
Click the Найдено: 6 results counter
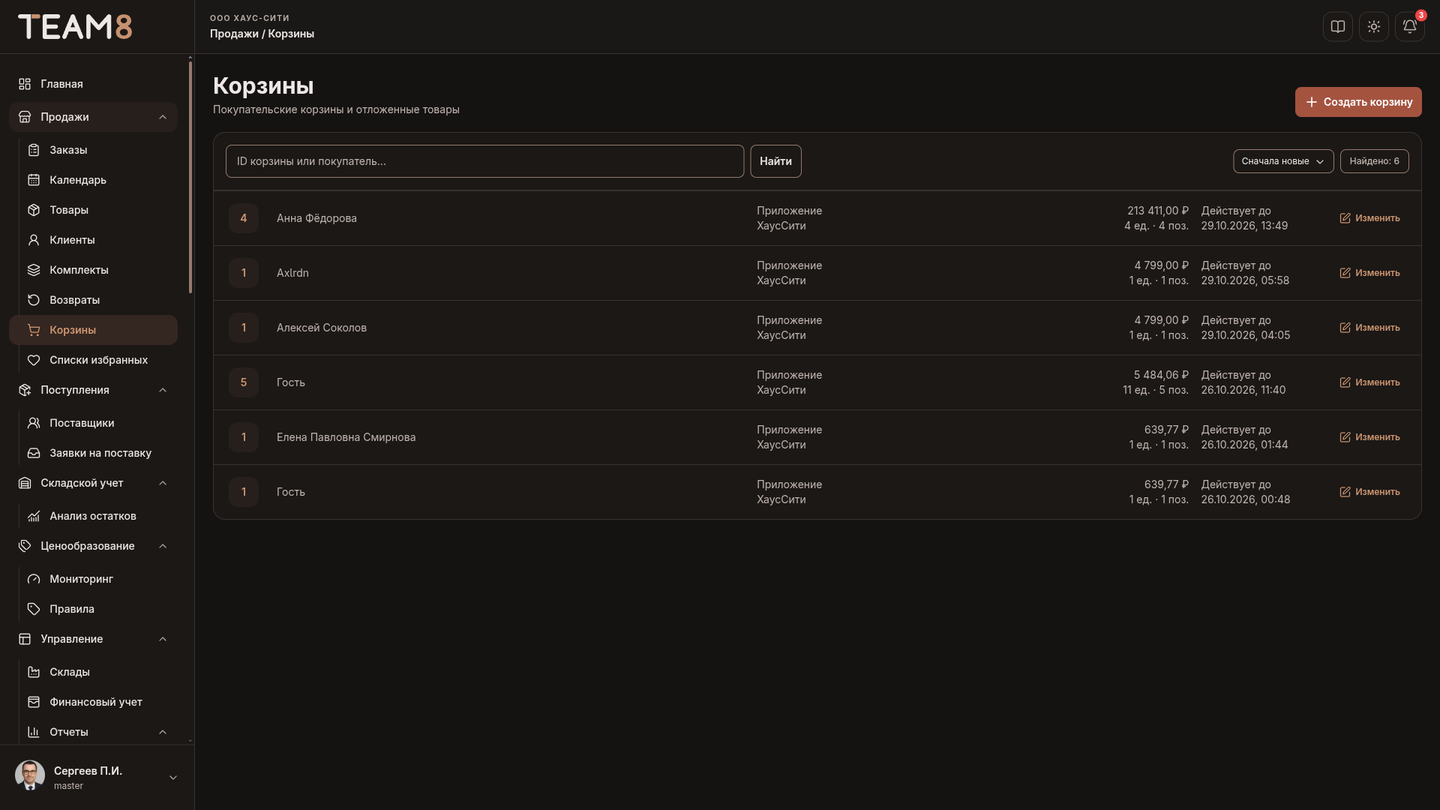pyautogui.click(x=1375, y=161)
